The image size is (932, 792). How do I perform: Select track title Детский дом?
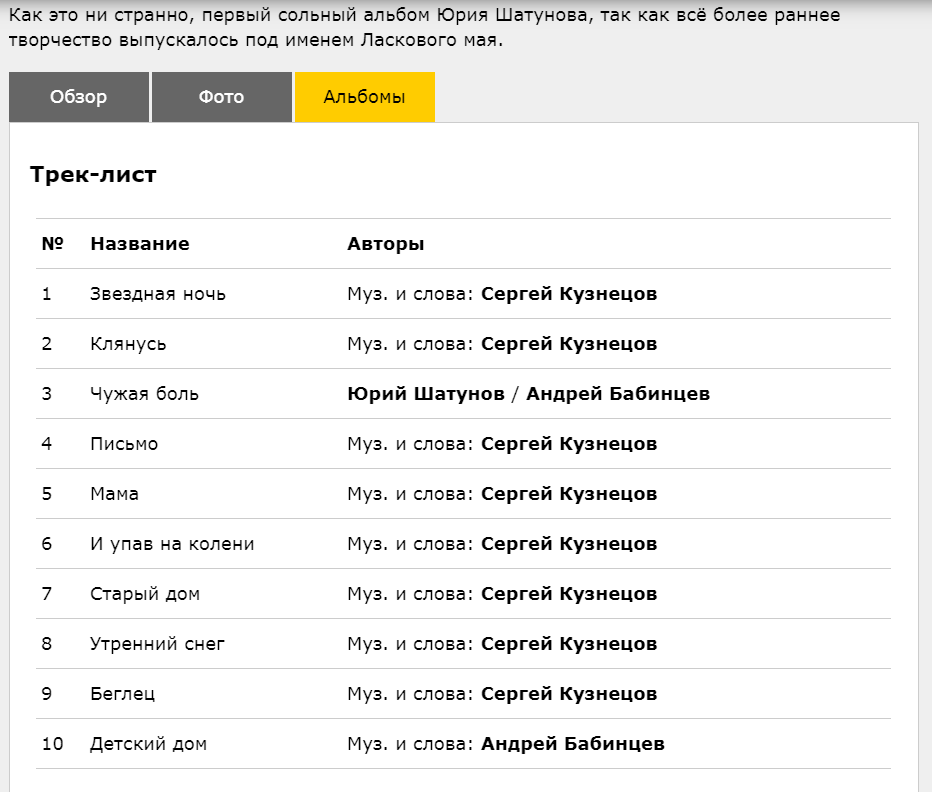point(148,743)
